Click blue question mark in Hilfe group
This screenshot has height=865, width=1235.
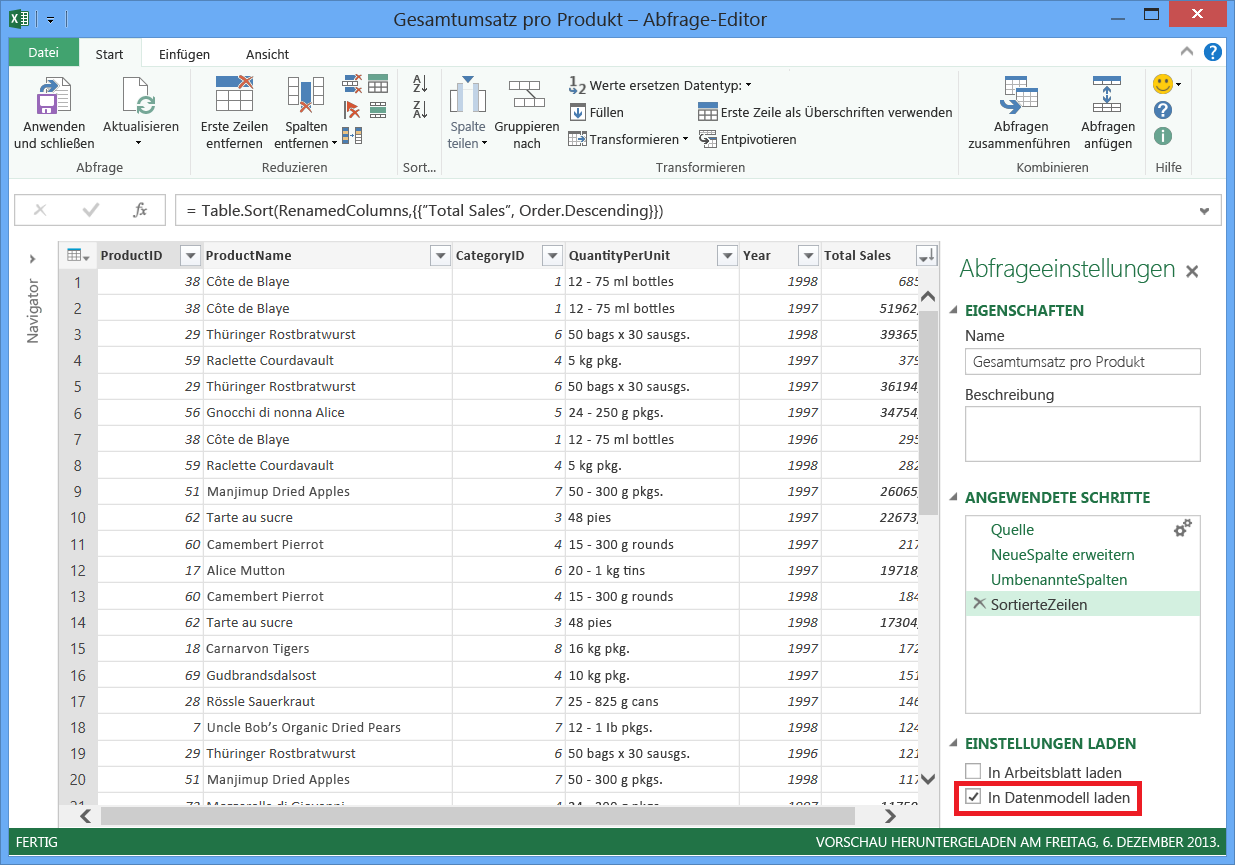[1163, 110]
